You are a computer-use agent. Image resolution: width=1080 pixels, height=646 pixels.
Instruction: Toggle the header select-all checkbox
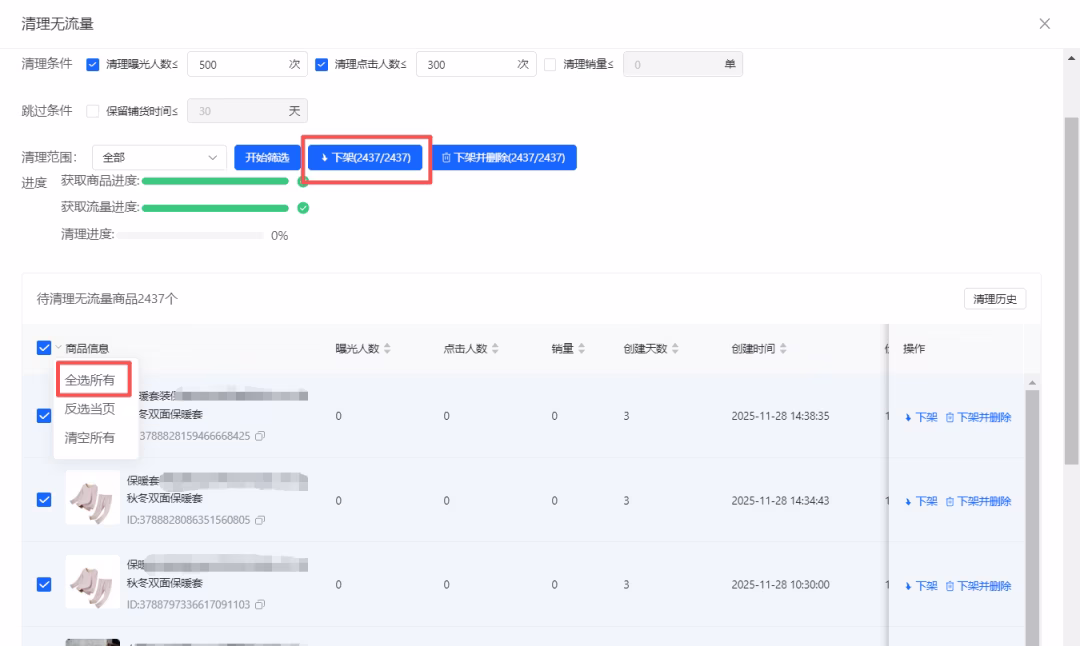pos(43,348)
